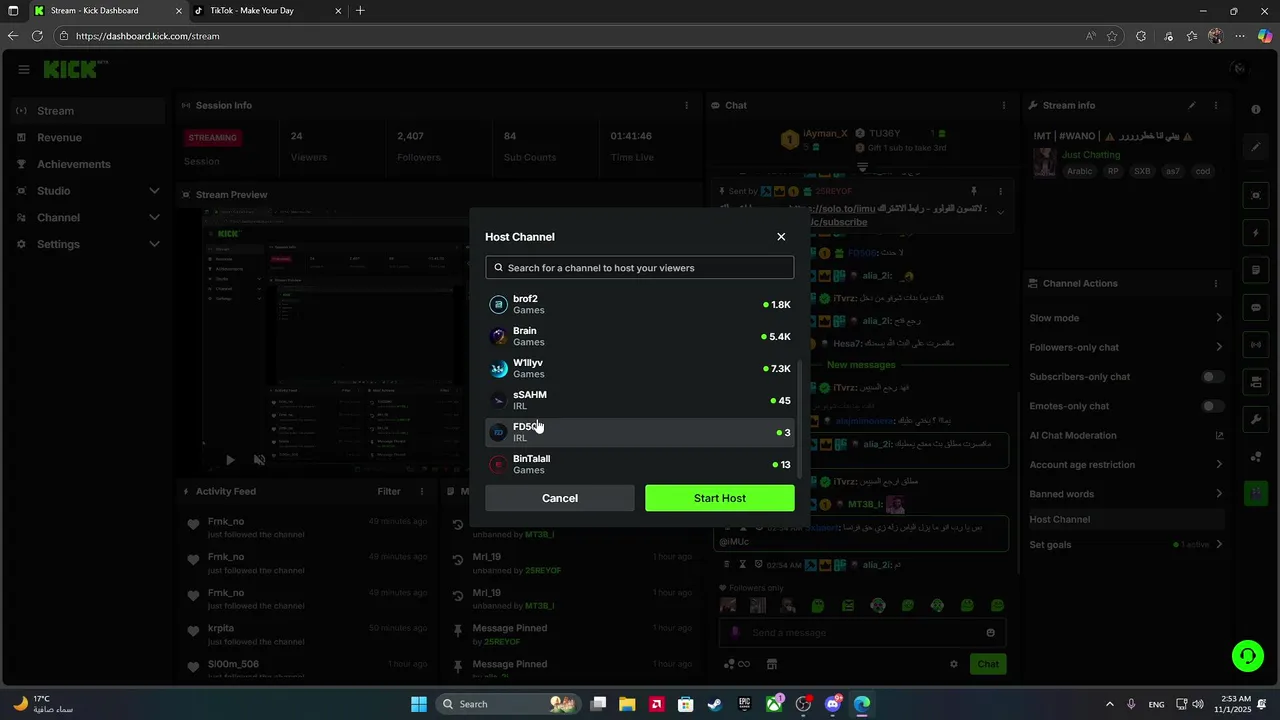Click the green Start Host button
The image size is (1280, 720).
720,498
